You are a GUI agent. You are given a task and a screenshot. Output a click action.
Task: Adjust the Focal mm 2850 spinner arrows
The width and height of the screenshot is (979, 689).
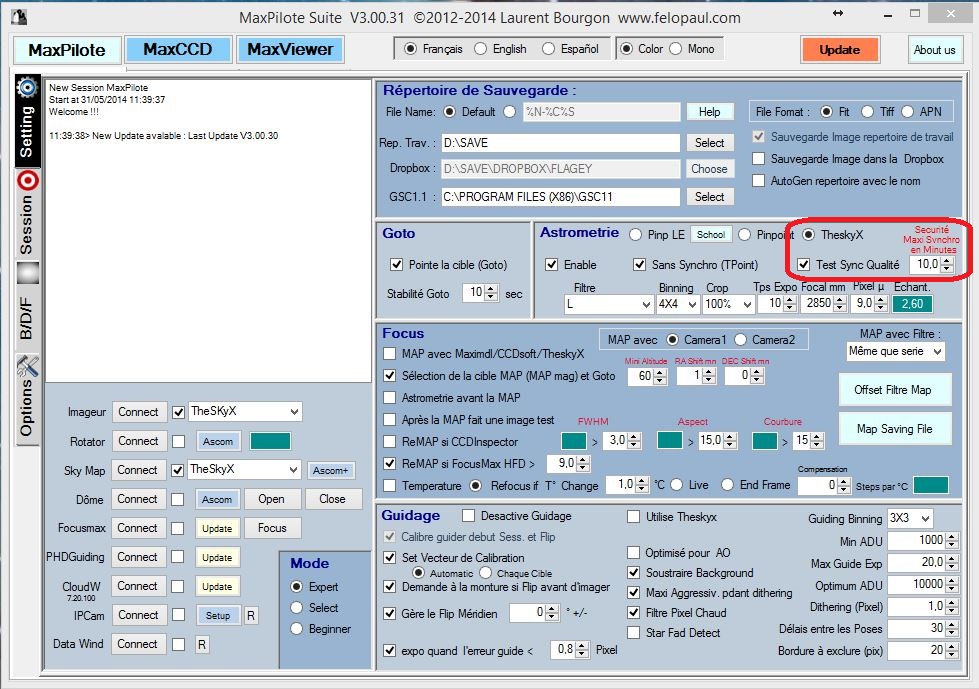(840, 304)
